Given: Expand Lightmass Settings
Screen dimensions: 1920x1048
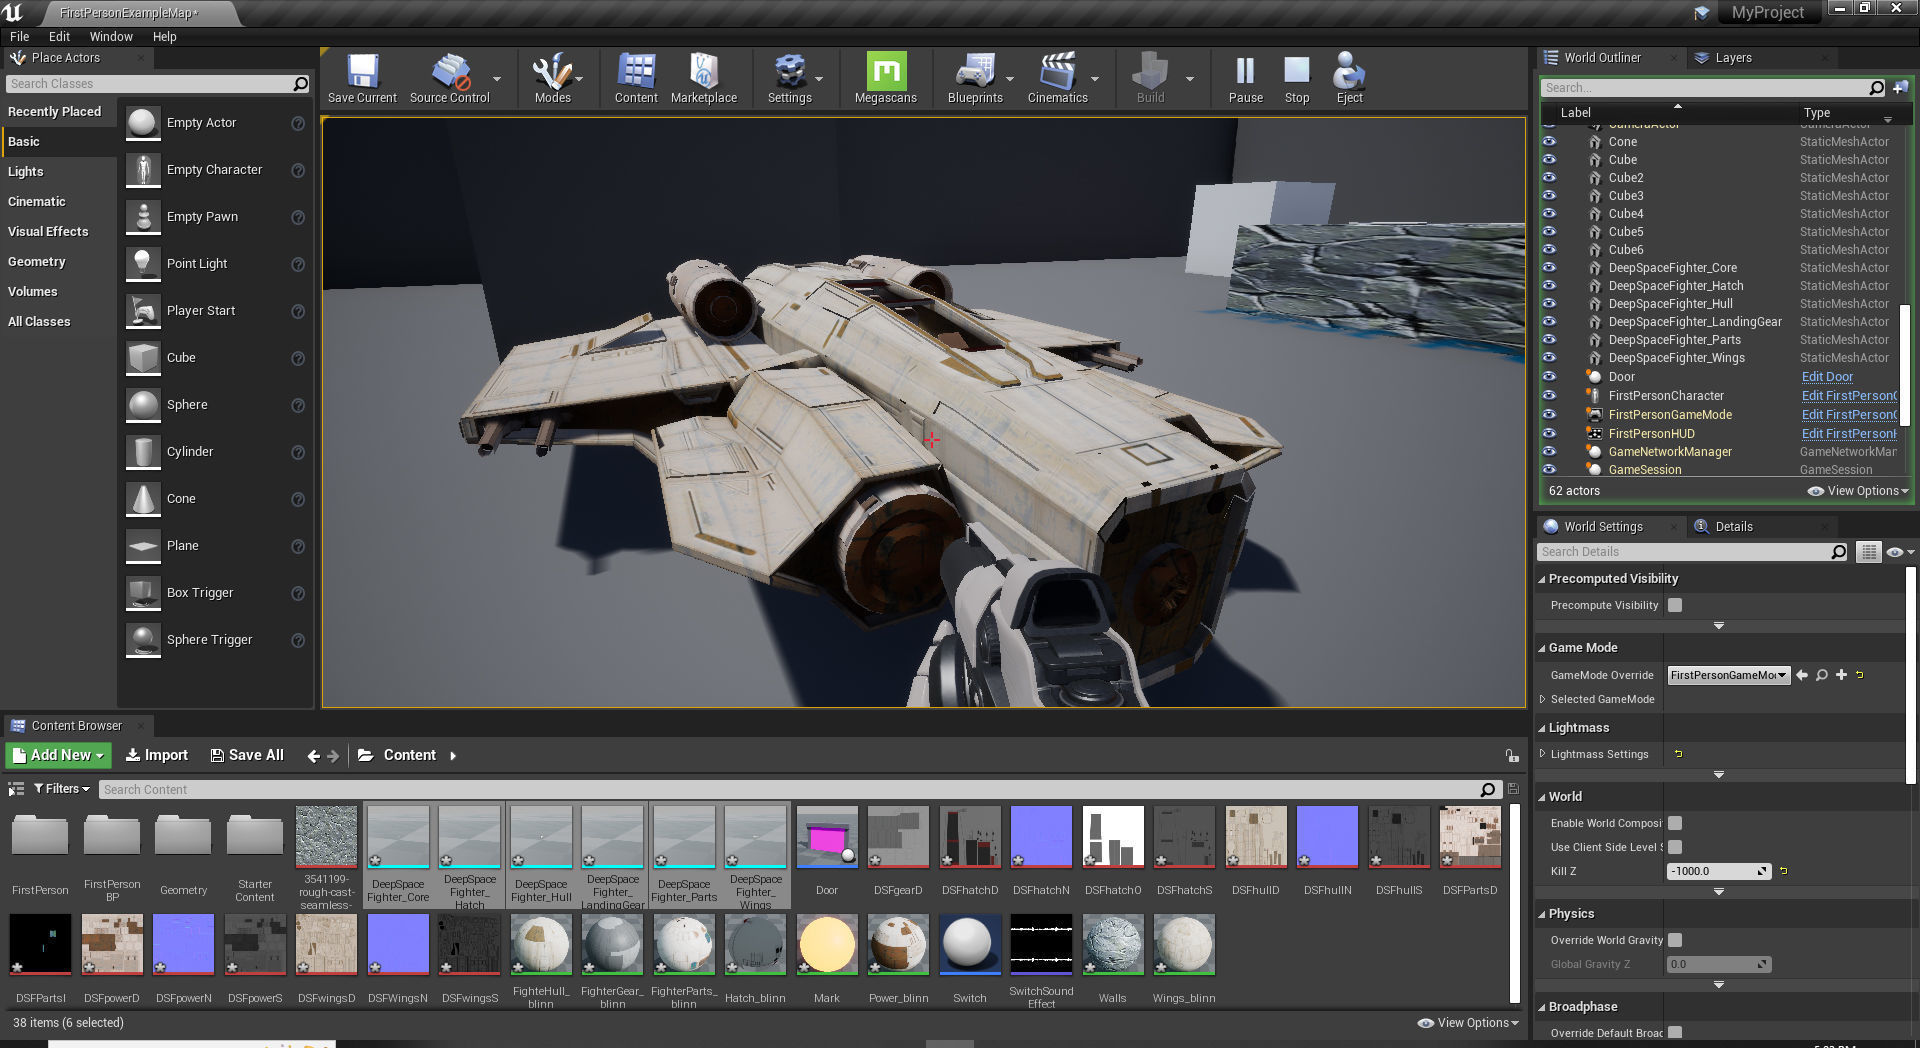Looking at the screenshot, I should [1543, 754].
